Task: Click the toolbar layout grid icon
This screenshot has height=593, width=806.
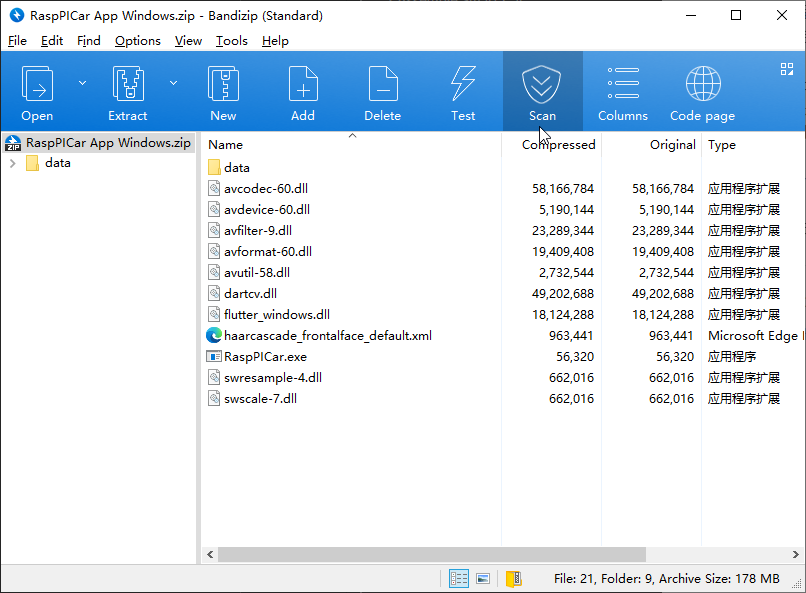Action: point(786,69)
